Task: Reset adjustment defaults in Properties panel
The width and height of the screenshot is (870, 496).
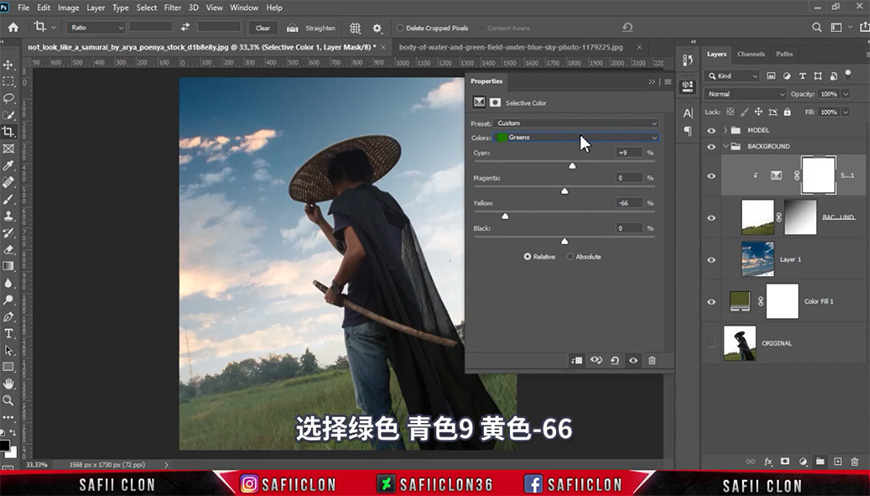Action: 615,360
